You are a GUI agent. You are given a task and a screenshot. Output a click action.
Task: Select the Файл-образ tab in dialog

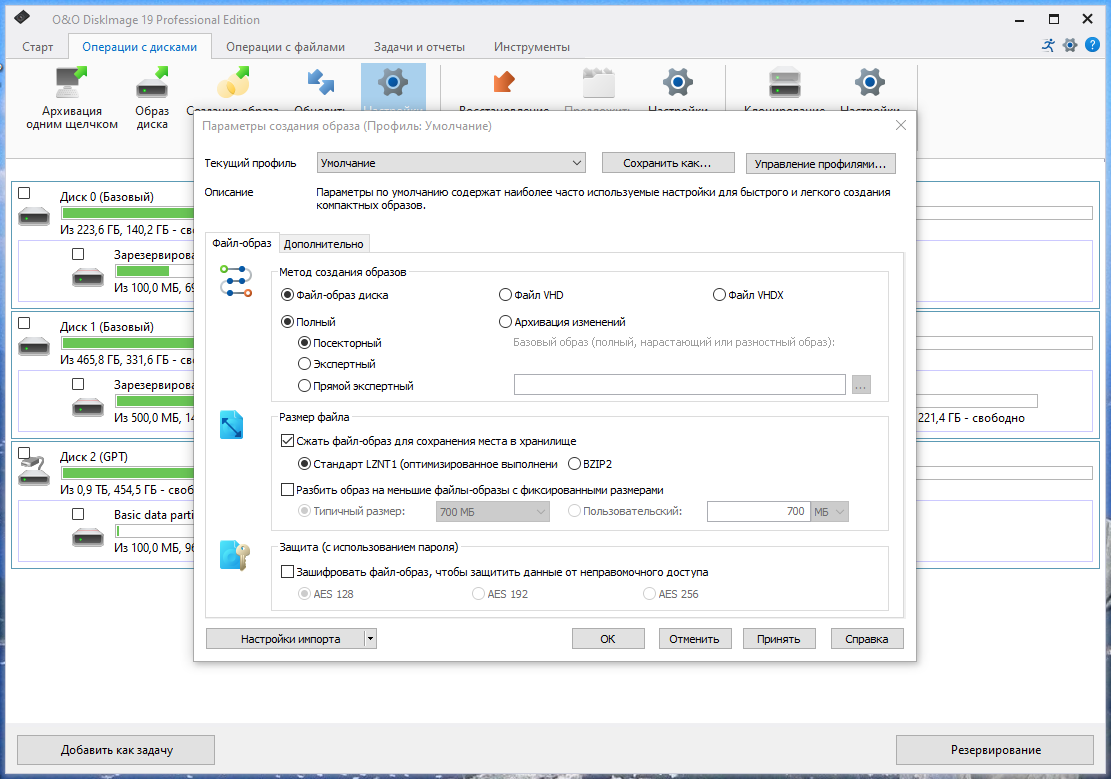(242, 243)
